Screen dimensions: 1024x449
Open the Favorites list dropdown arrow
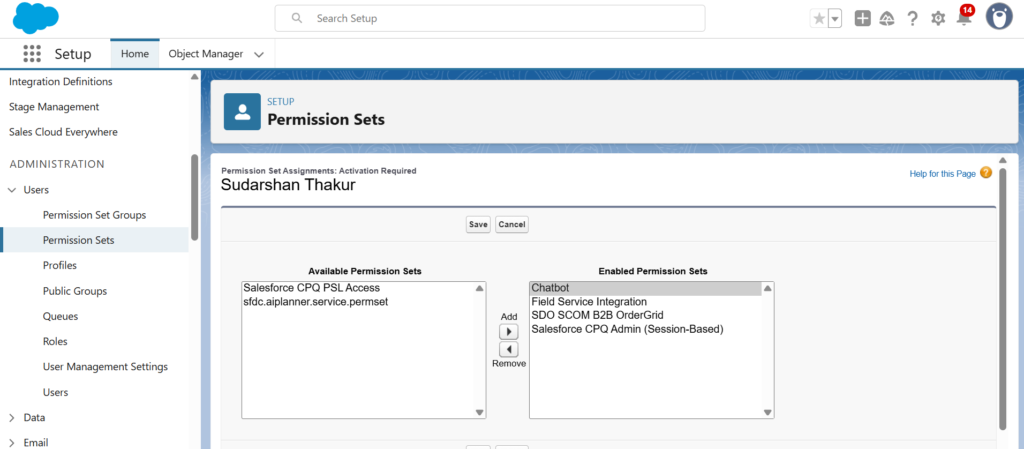[x=835, y=19]
